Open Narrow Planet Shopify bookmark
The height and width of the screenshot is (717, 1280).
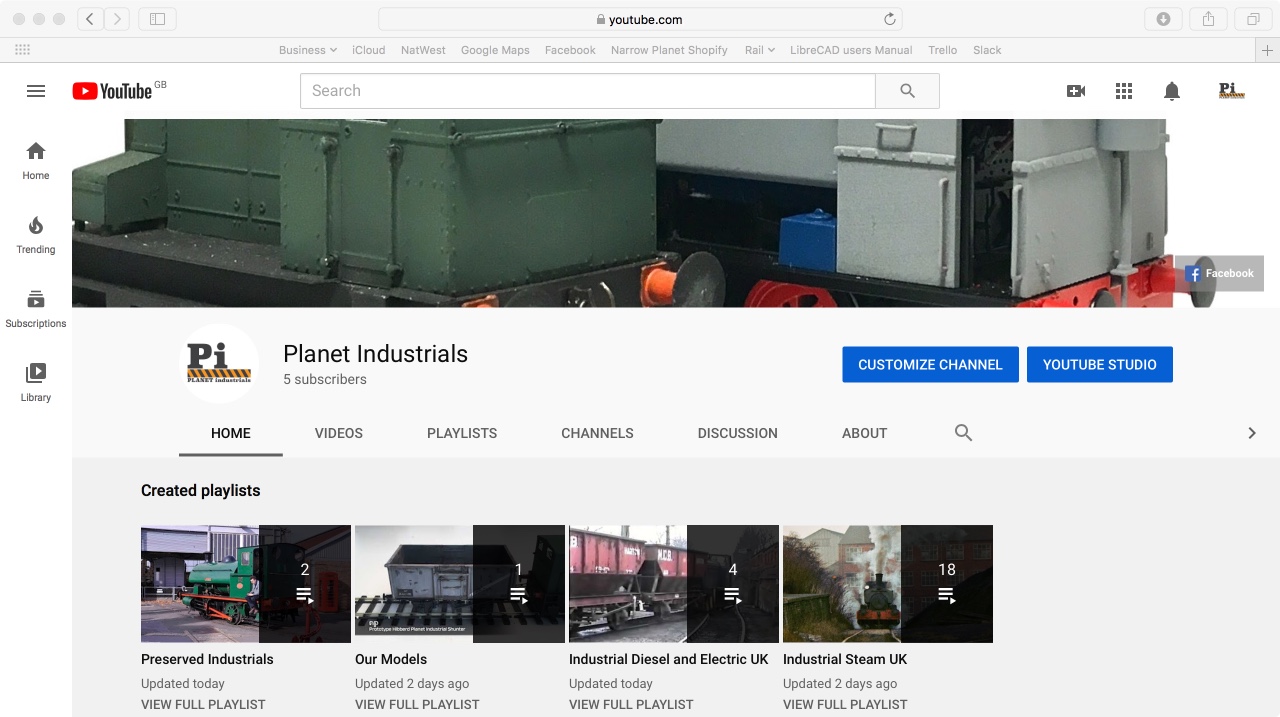tap(669, 50)
